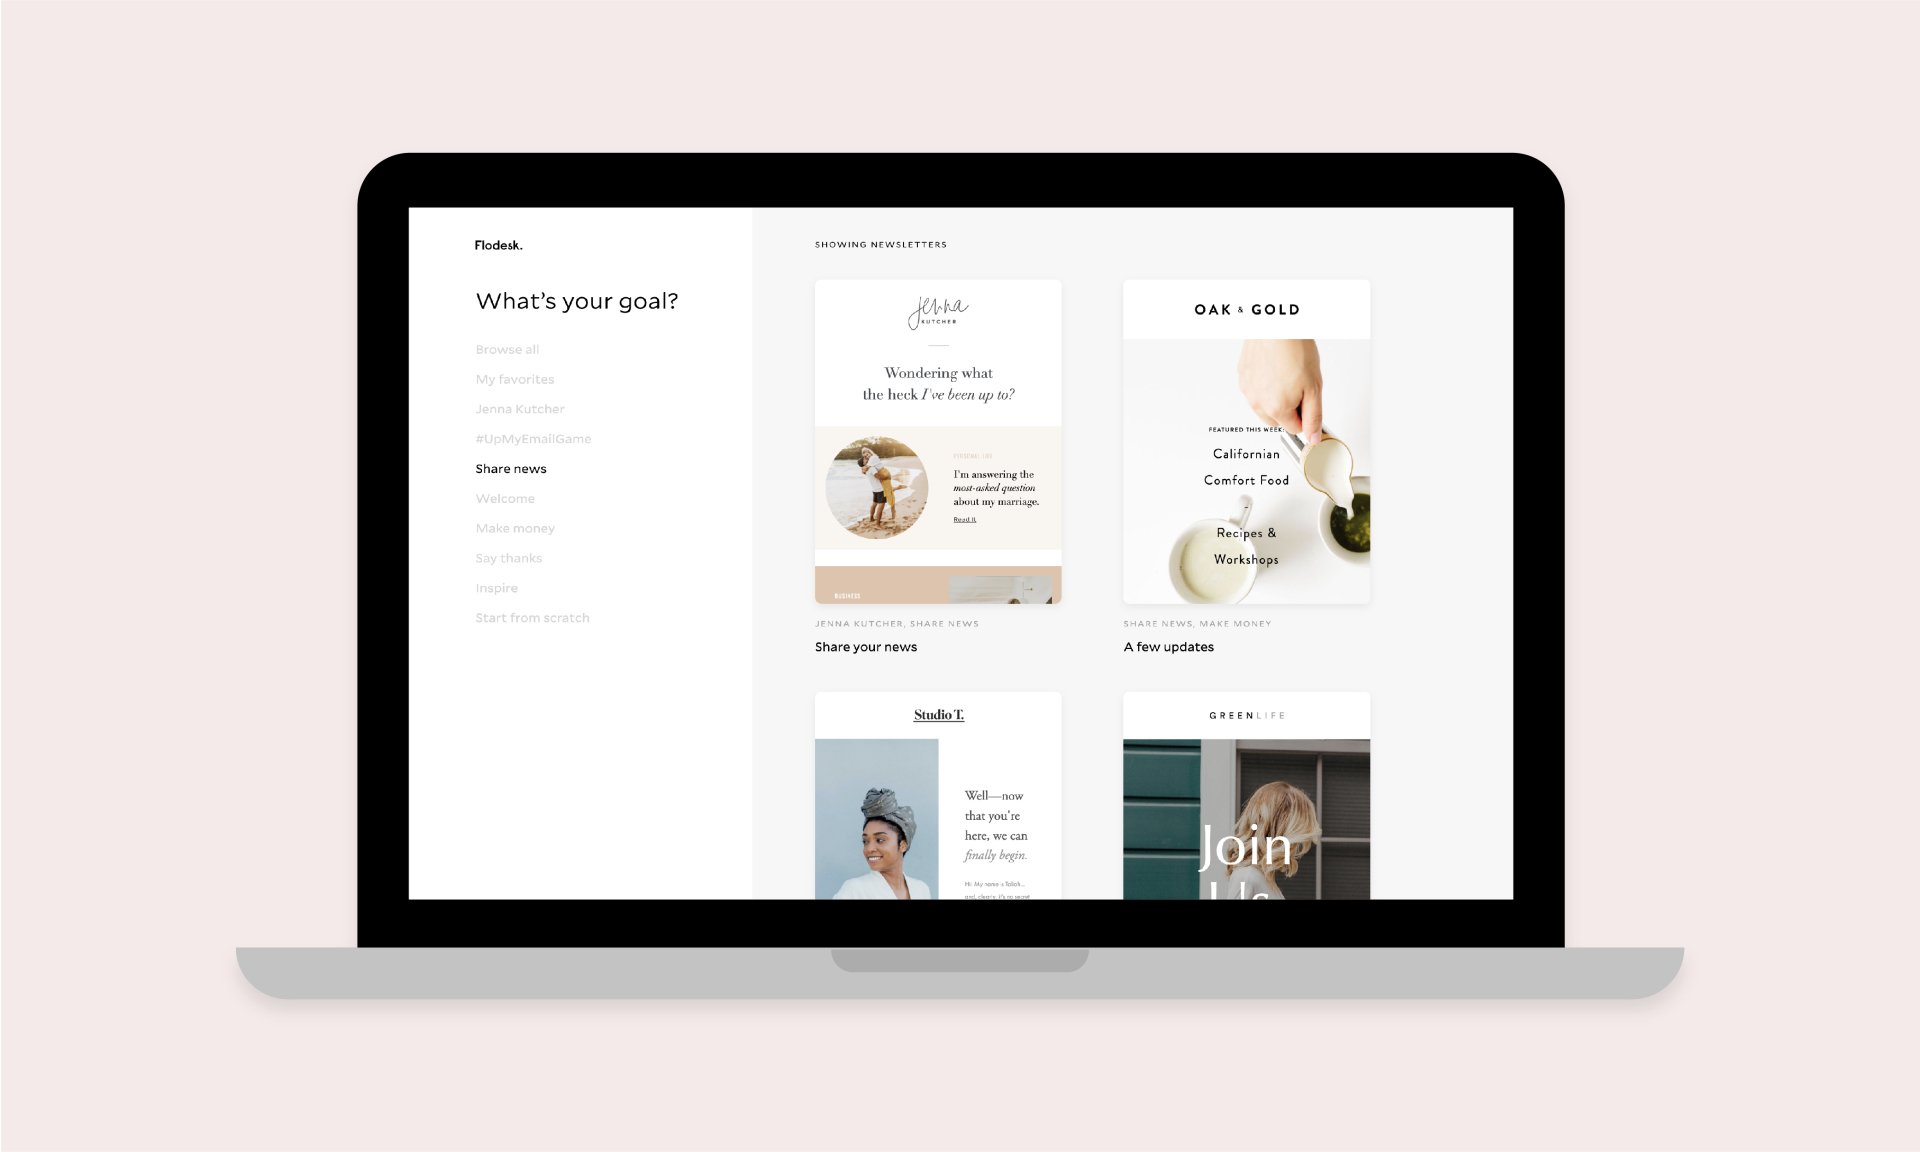Select the 'Make money' category icon
This screenshot has height=1152, width=1920.
tap(514, 528)
